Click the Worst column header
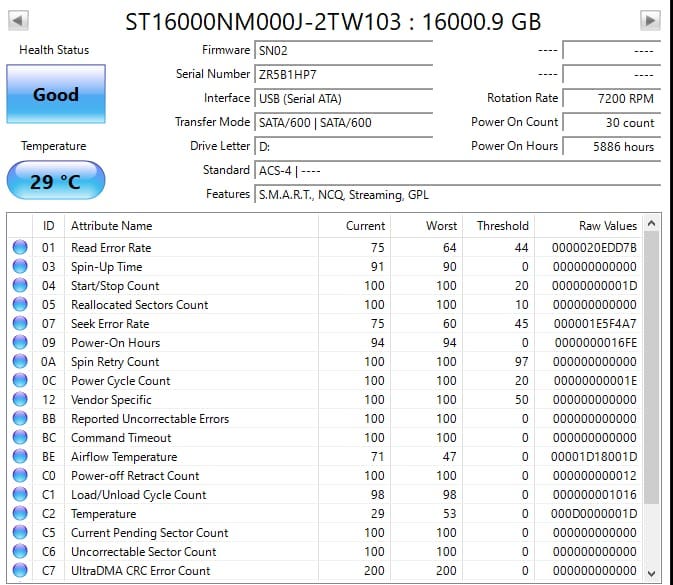 [427, 226]
